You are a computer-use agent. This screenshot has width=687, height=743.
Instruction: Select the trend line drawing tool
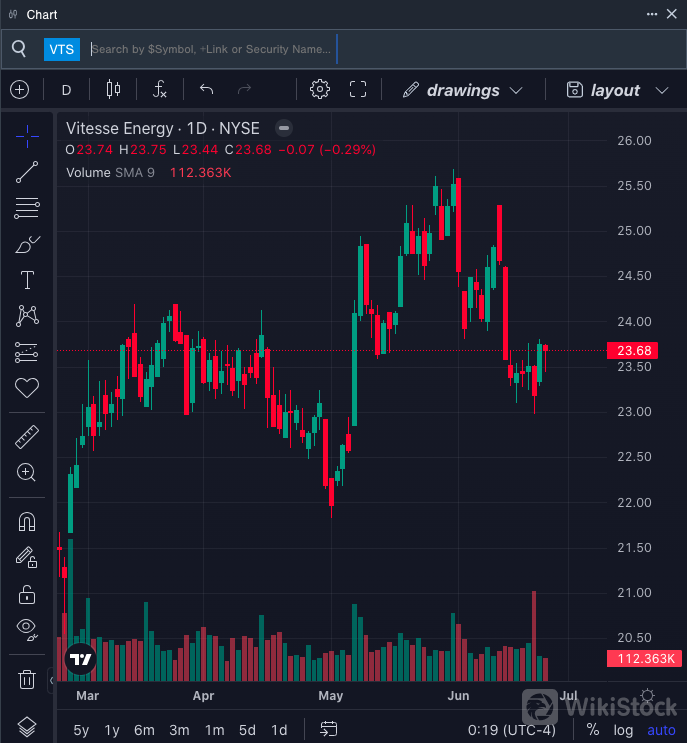[x=27, y=172]
